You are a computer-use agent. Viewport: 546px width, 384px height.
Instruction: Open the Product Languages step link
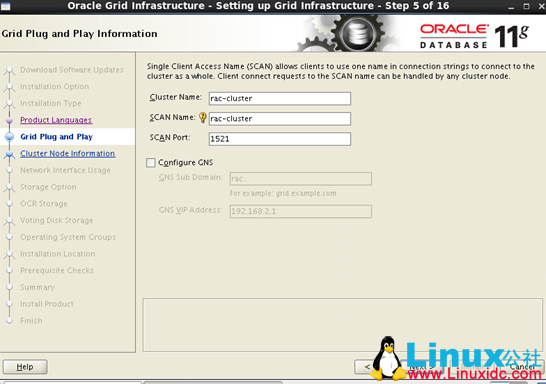(x=56, y=120)
